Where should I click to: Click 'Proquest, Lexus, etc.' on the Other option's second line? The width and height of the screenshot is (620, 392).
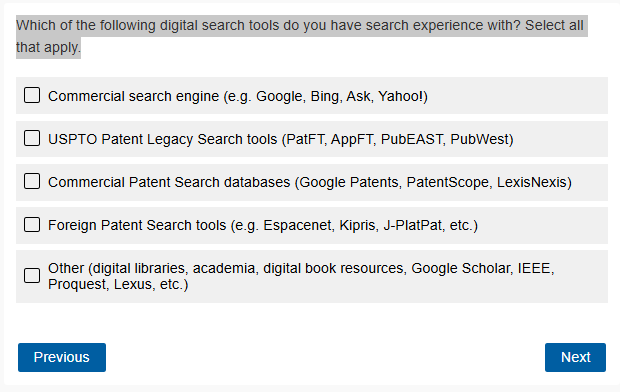[118, 284]
